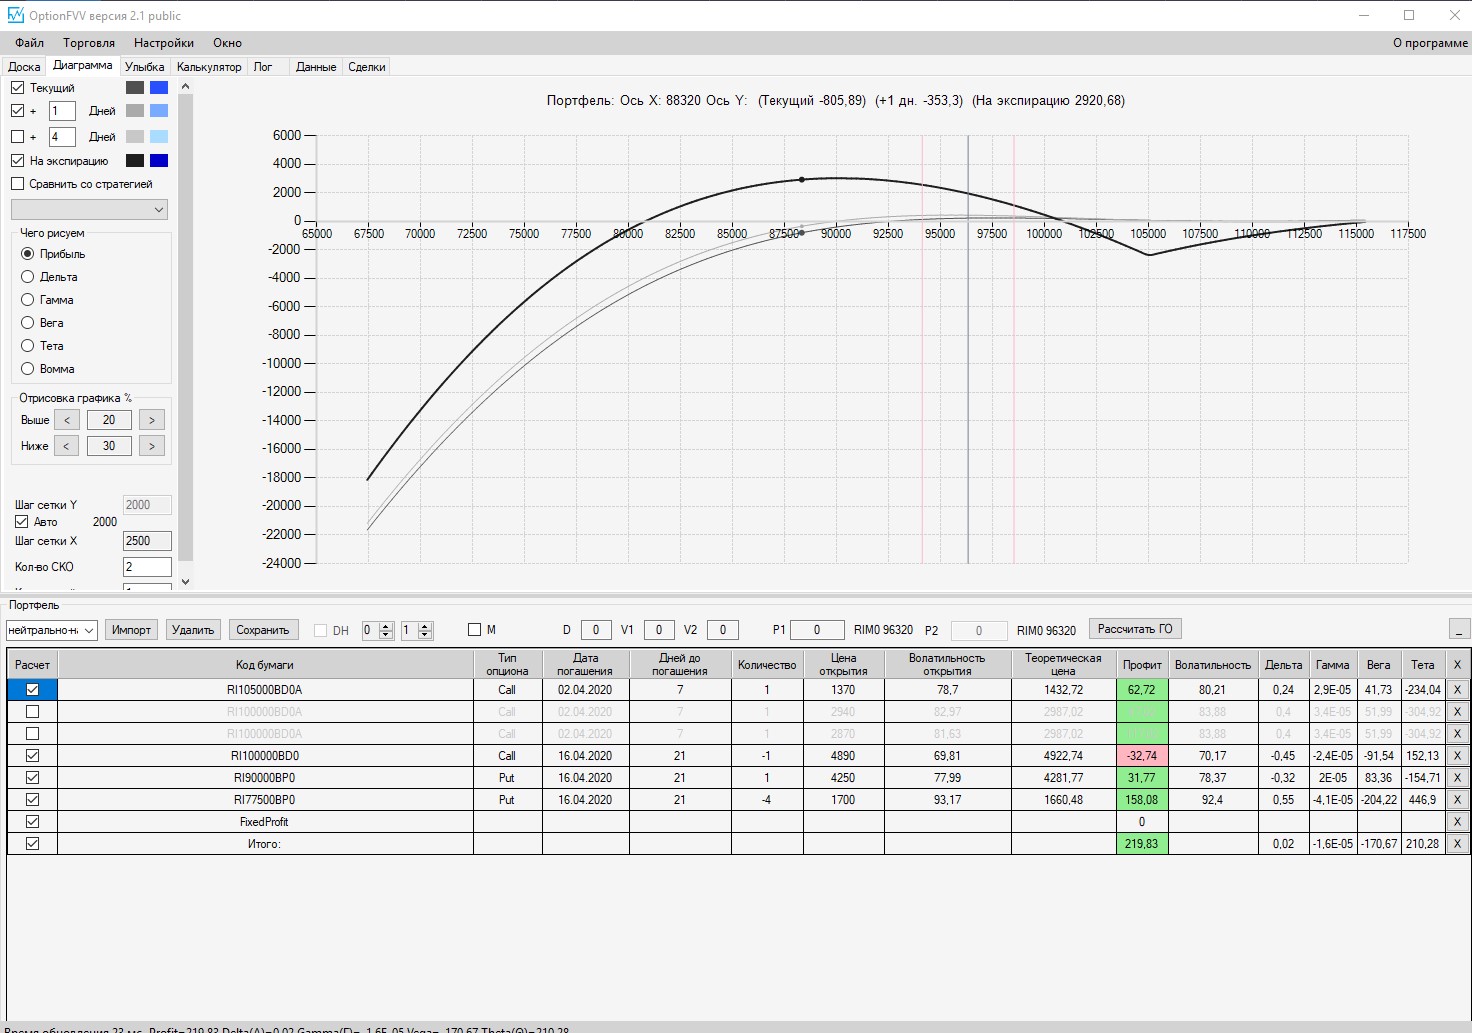
Task: Open the strategy comparison dropdown
Action: 89,209
